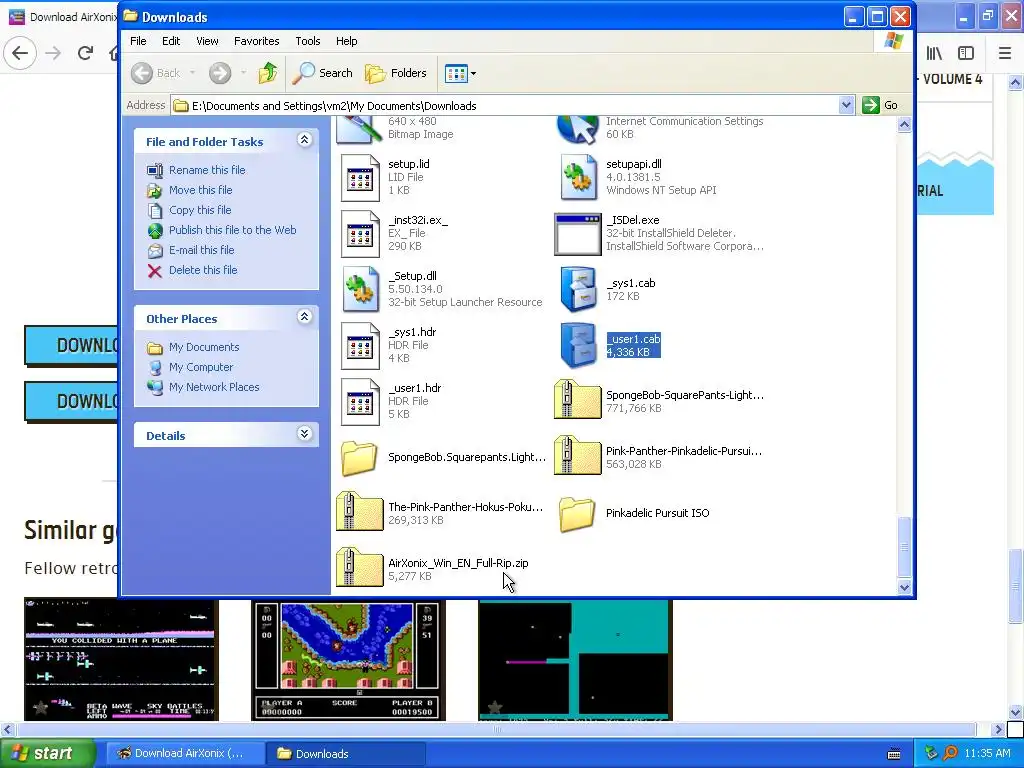Click browser Reload button
This screenshot has height=768, width=1024.
click(85, 53)
